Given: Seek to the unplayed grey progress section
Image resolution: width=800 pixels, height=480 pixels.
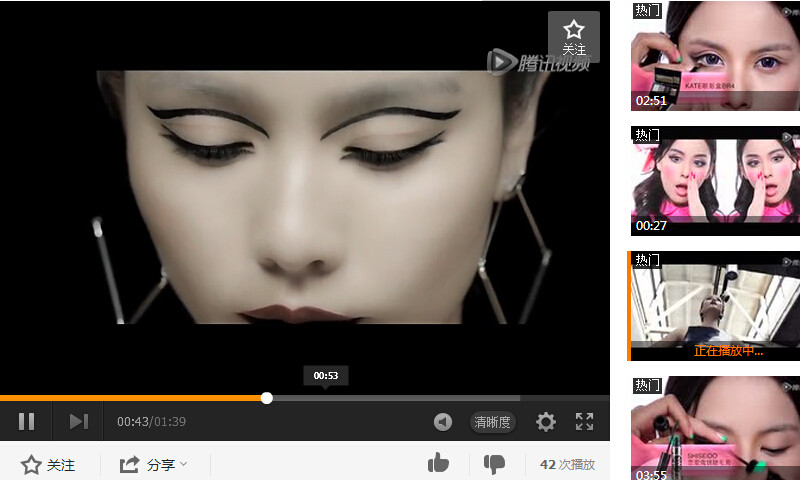Looking at the screenshot, I should coord(395,398).
